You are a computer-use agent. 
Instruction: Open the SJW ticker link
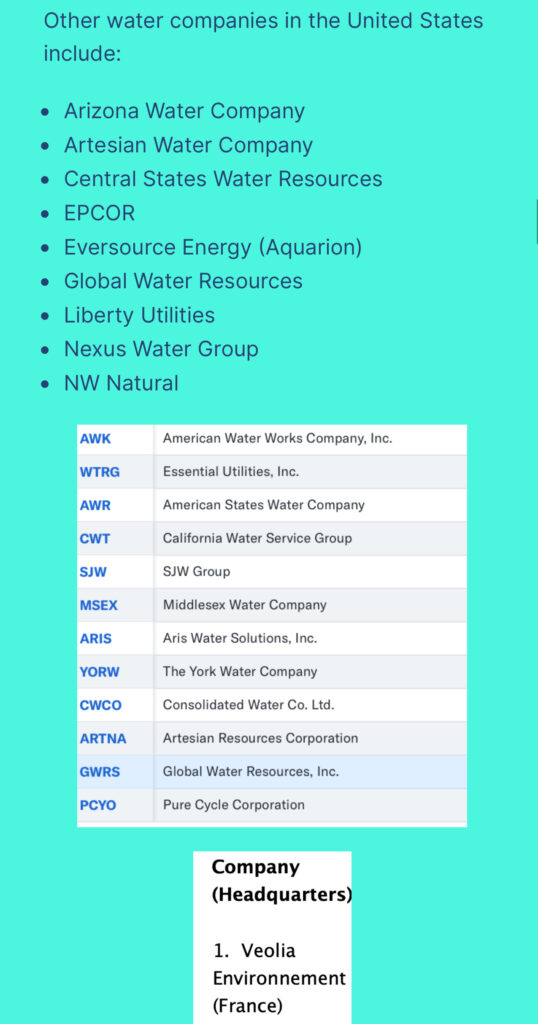click(93, 572)
